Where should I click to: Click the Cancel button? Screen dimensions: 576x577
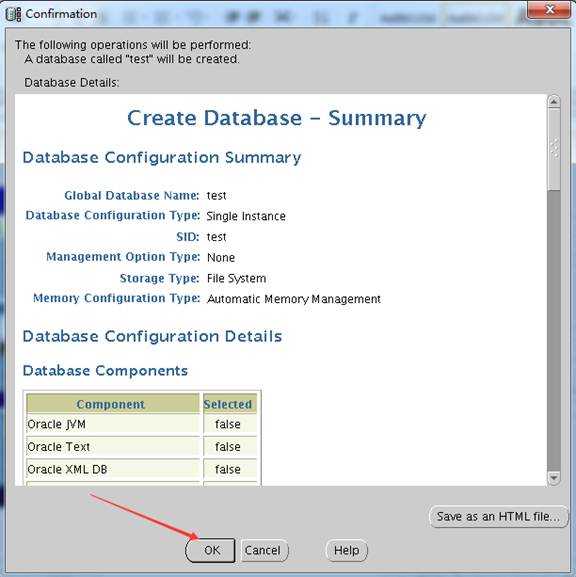point(263,550)
